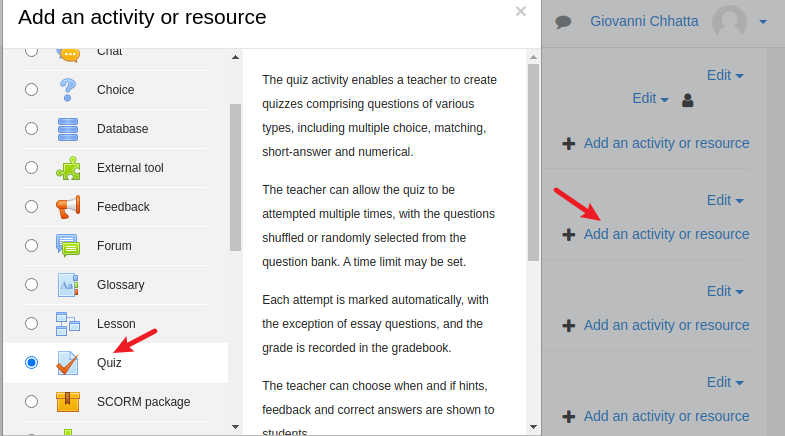The width and height of the screenshot is (785, 436).
Task: Open the Giovanni Chhatta user menu
Action: (x=678, y=21)
